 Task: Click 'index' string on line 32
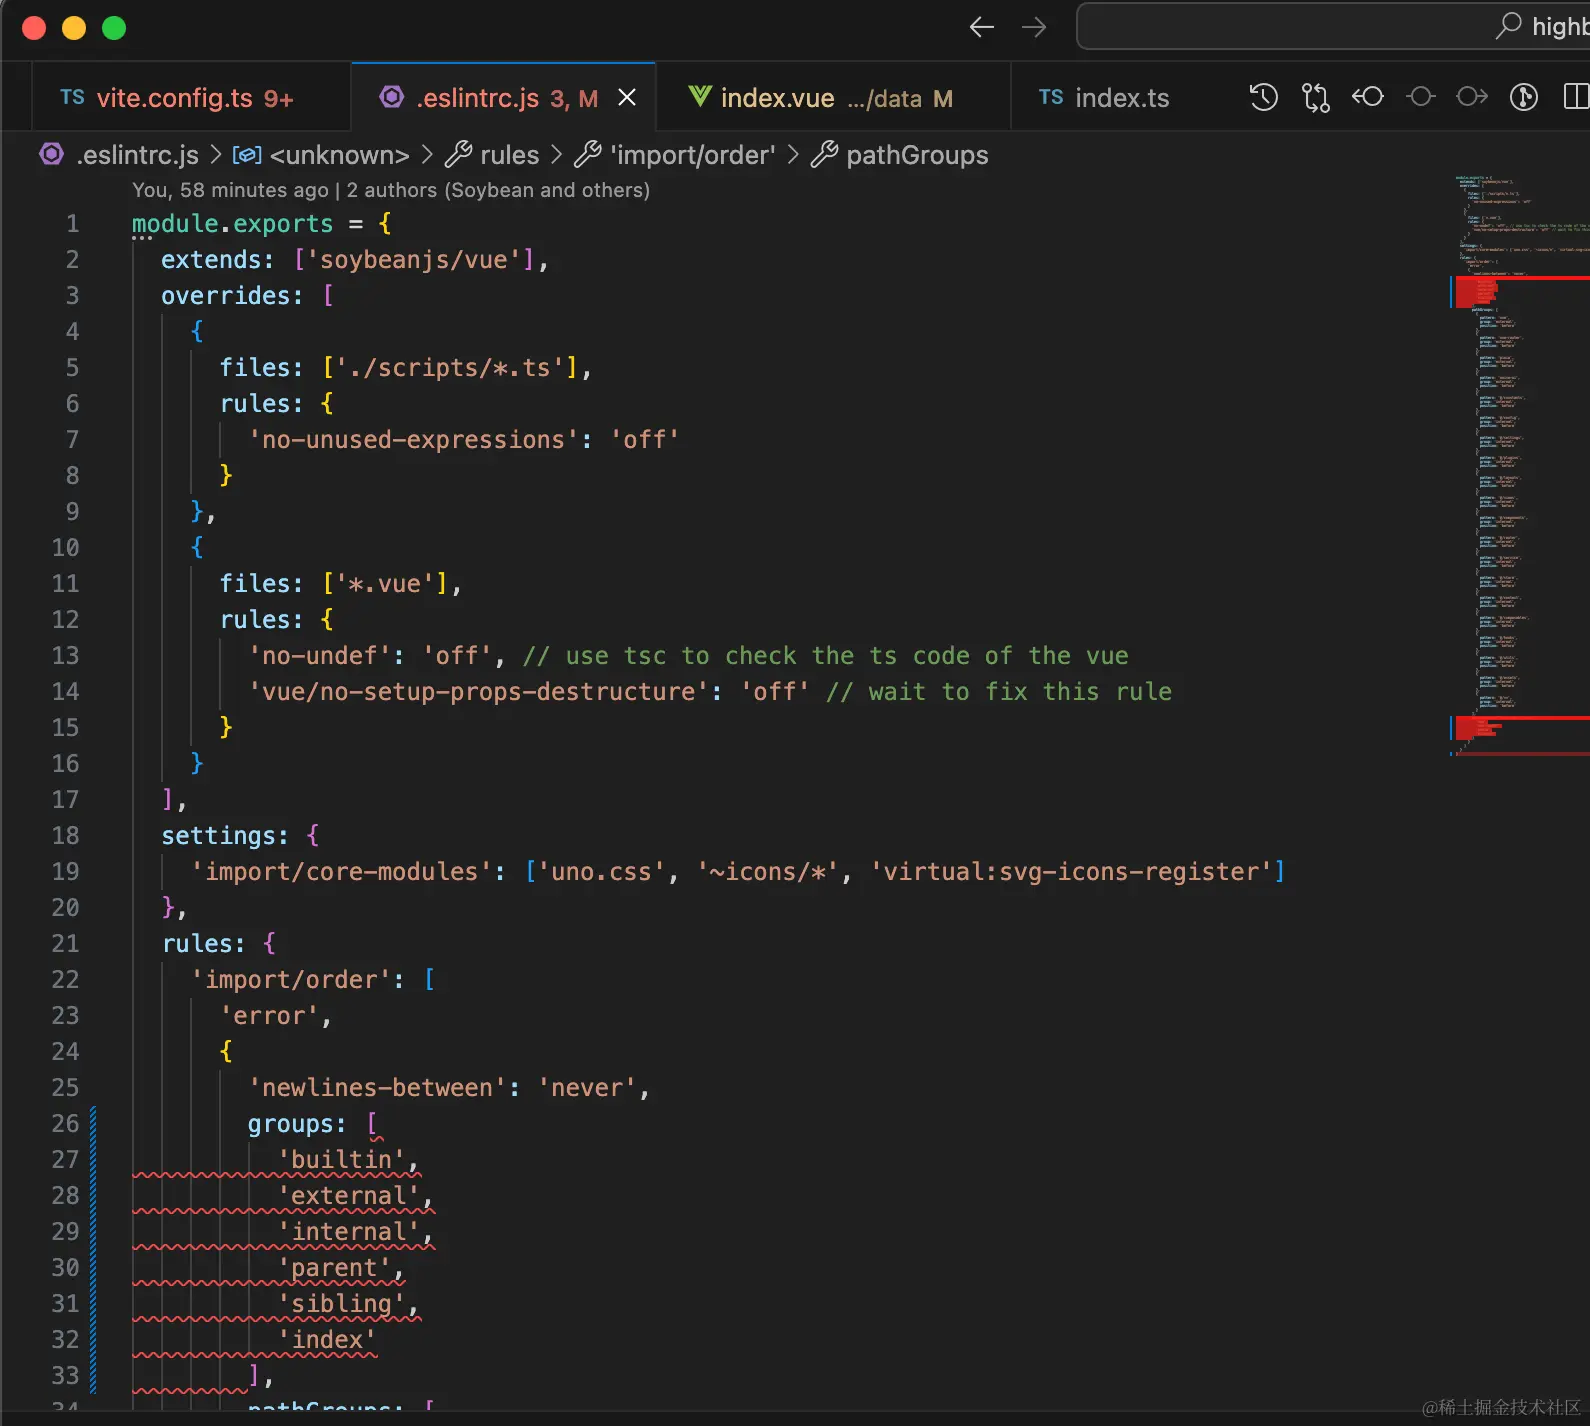coord(327,1339)
